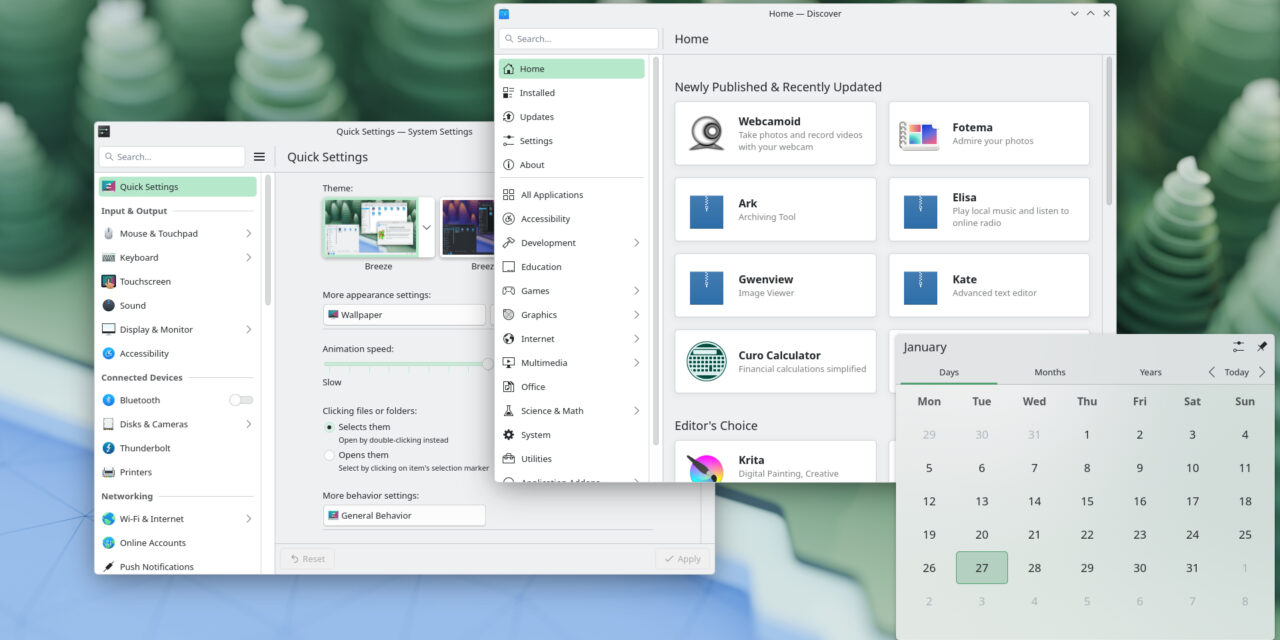Jump to Today in the calendar

point(1237,372)
